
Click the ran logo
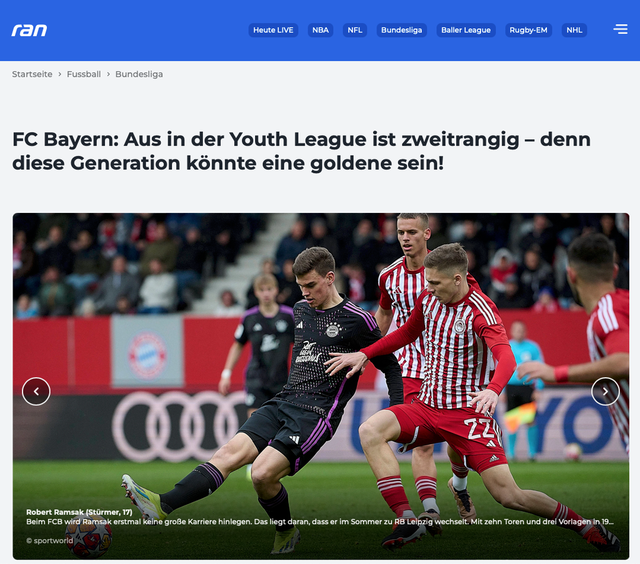click(x=29, y=30)
